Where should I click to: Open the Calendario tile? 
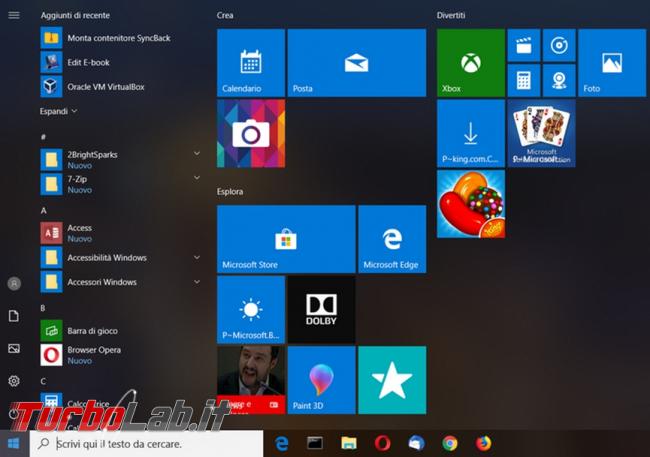point(251,63)
